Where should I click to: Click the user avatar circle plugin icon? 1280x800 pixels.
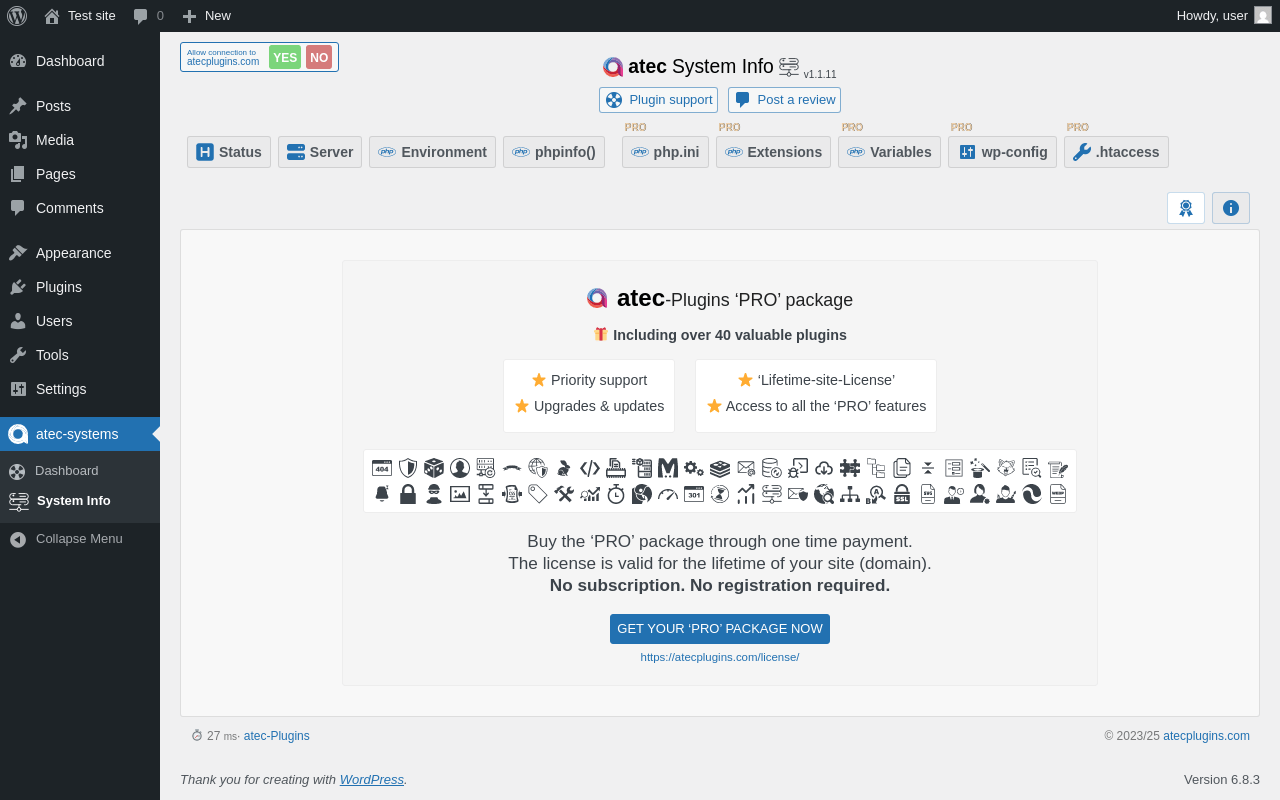pyautogui.click(x=460, y=468)
